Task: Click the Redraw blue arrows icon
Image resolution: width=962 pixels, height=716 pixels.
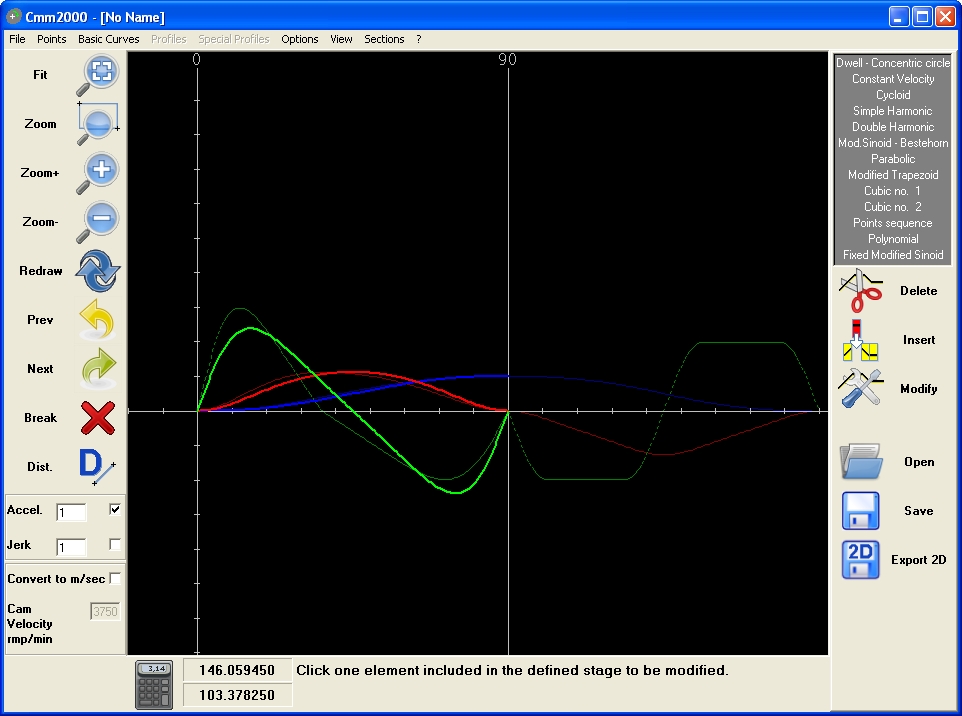Action: click(x=98, y=271)
